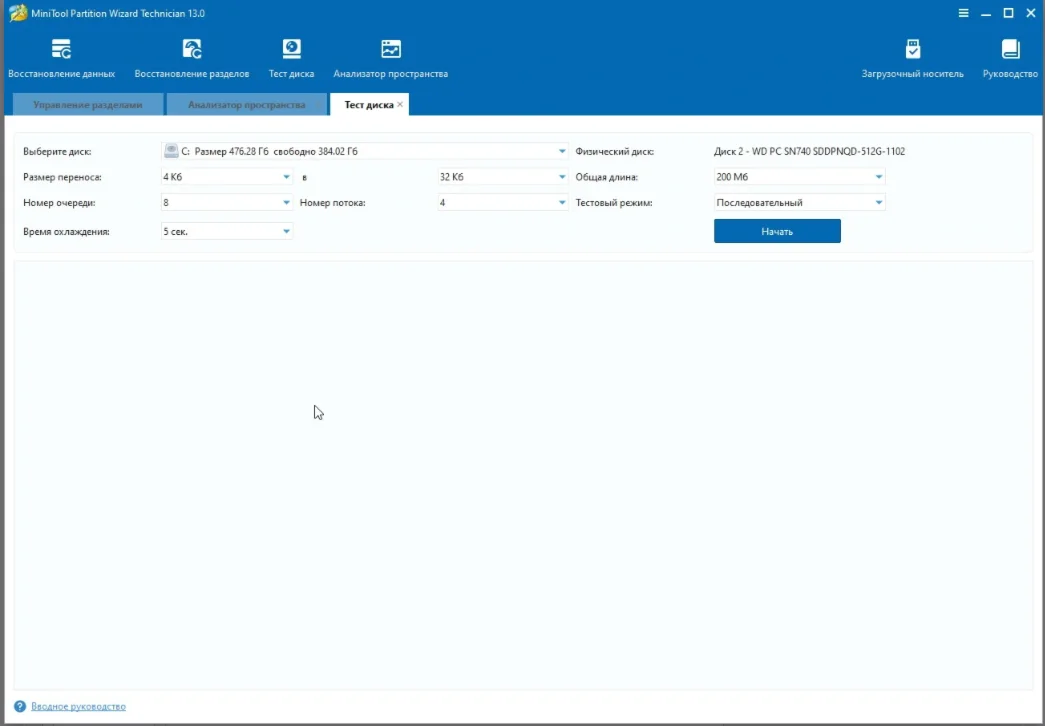1045x726 pixels.
Task: Open the Восстановление данных tool icon
Action: 61,50
